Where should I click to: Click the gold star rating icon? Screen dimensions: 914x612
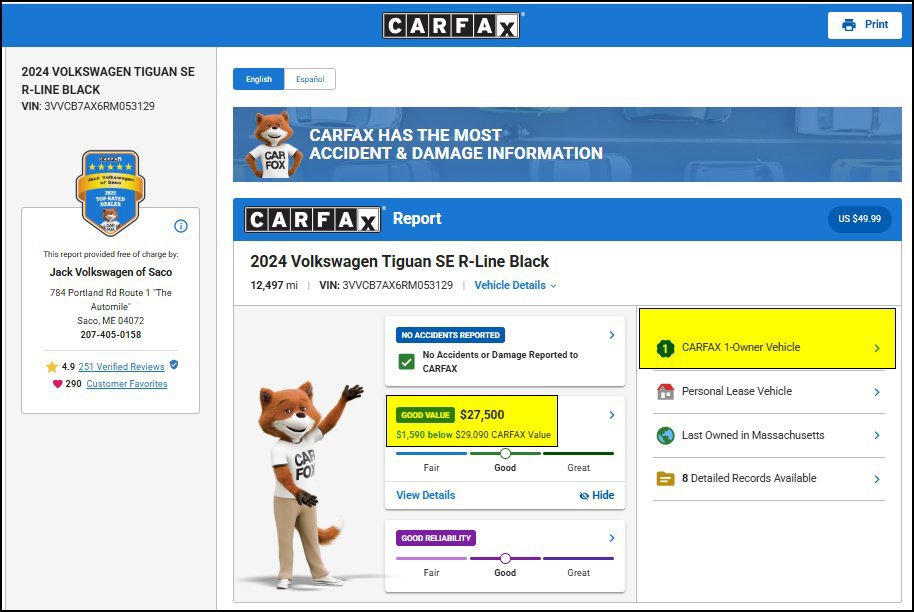pos(52,367)
